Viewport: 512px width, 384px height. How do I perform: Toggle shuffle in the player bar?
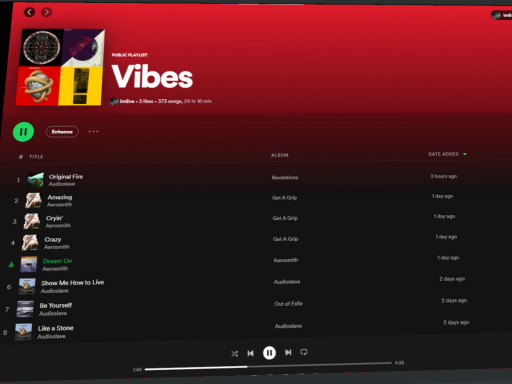[x=235, y=354]
